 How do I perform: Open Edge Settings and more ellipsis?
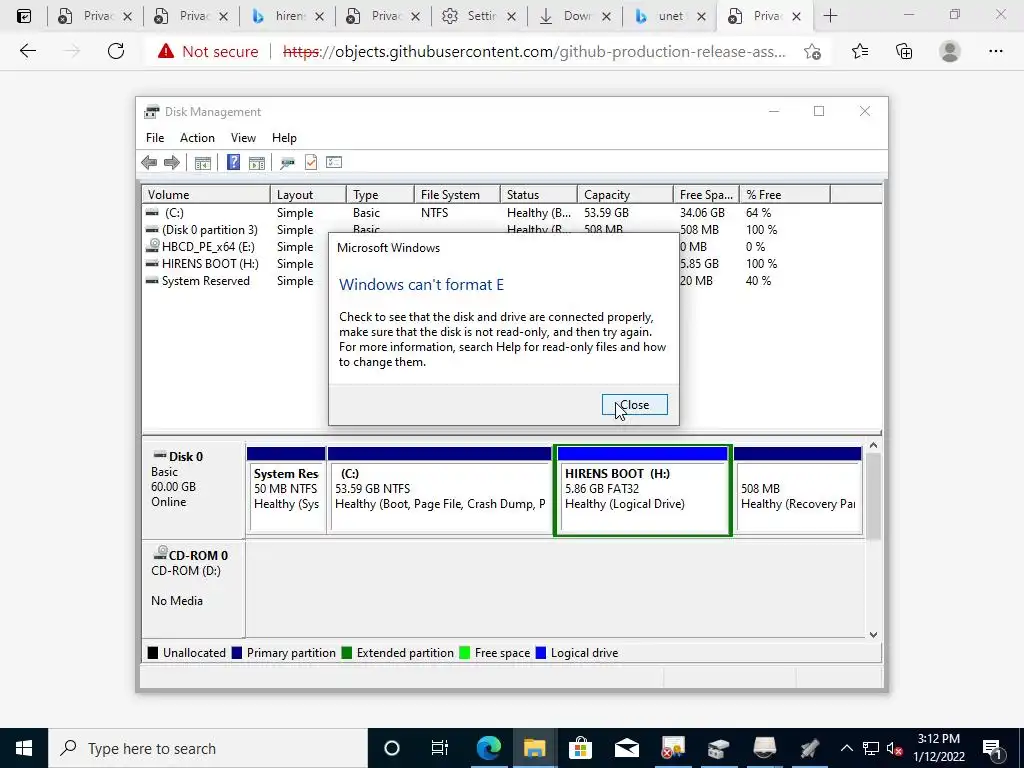(995, 51)
